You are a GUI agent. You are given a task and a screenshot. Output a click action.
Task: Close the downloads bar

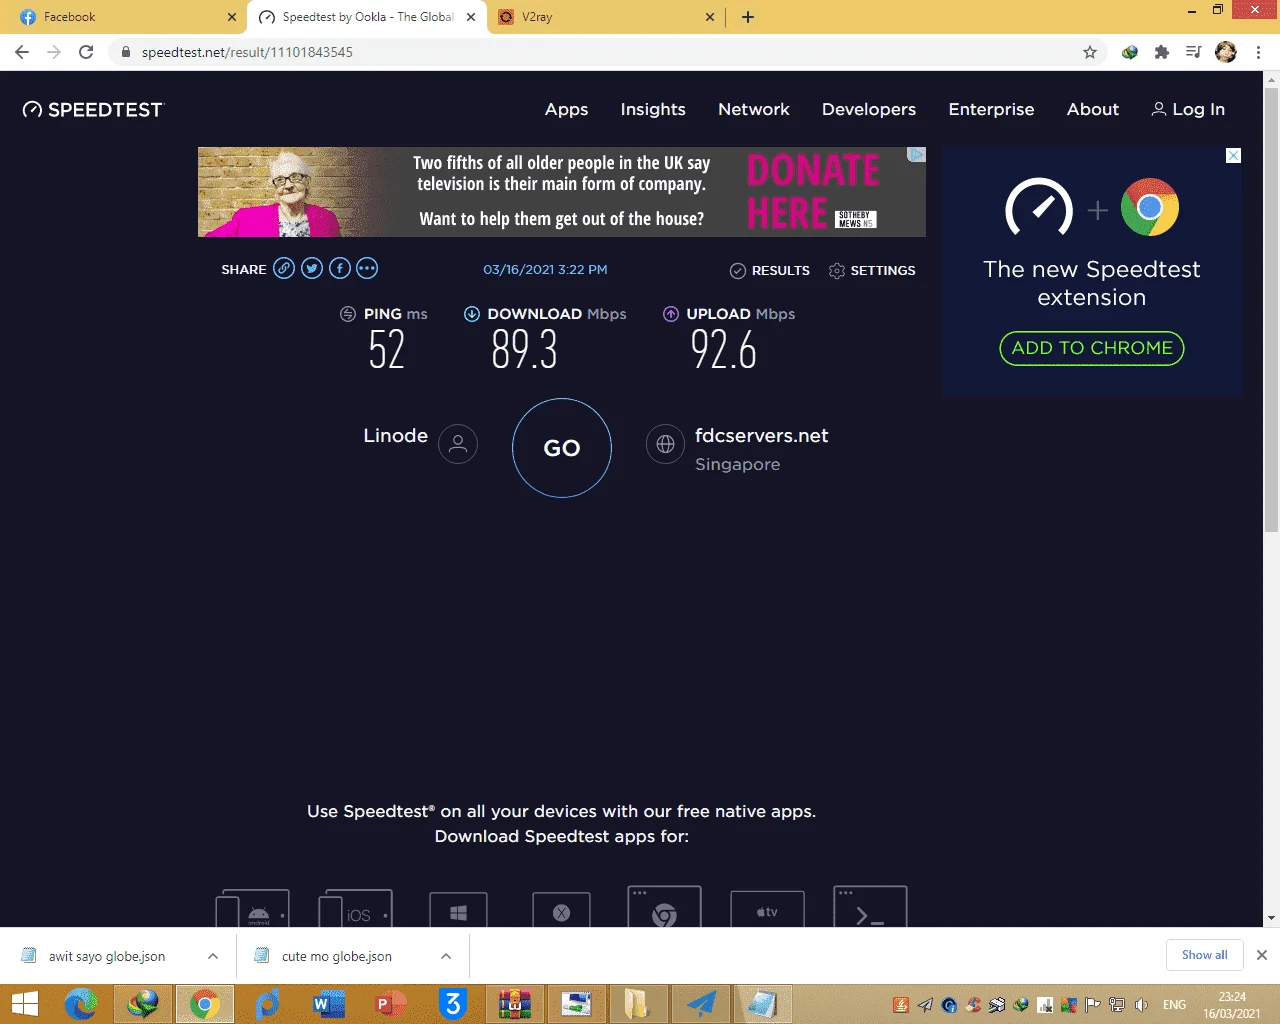click(x=1262, y=955)
